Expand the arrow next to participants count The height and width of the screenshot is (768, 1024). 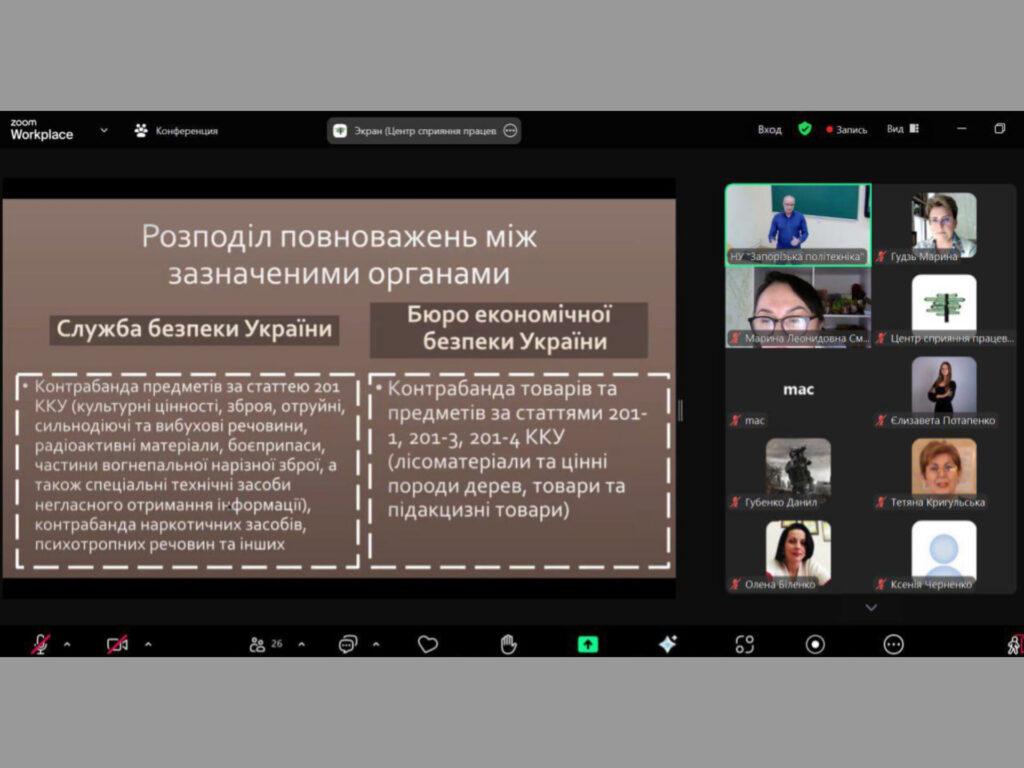[x=301, y=644]
